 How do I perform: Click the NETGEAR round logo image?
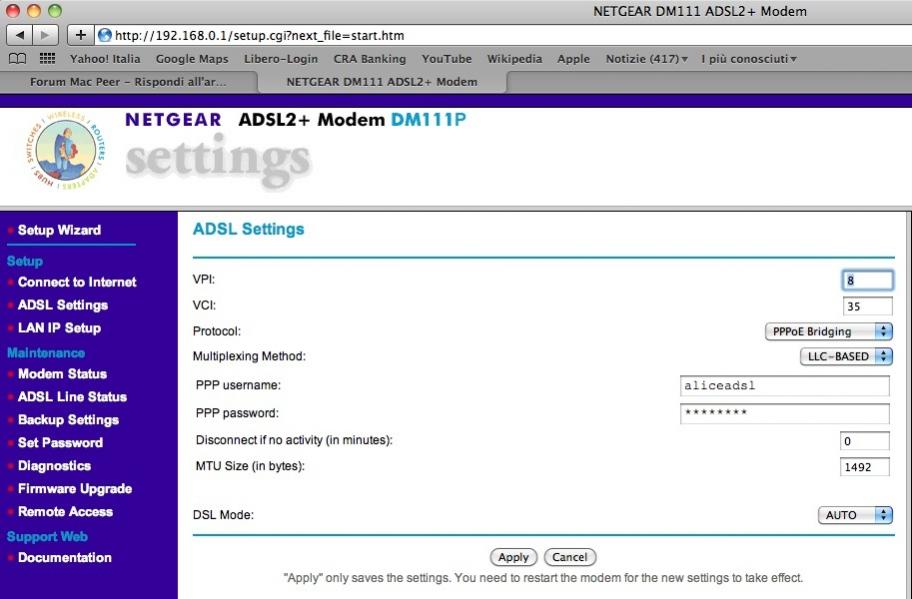[x=66, y=150]
